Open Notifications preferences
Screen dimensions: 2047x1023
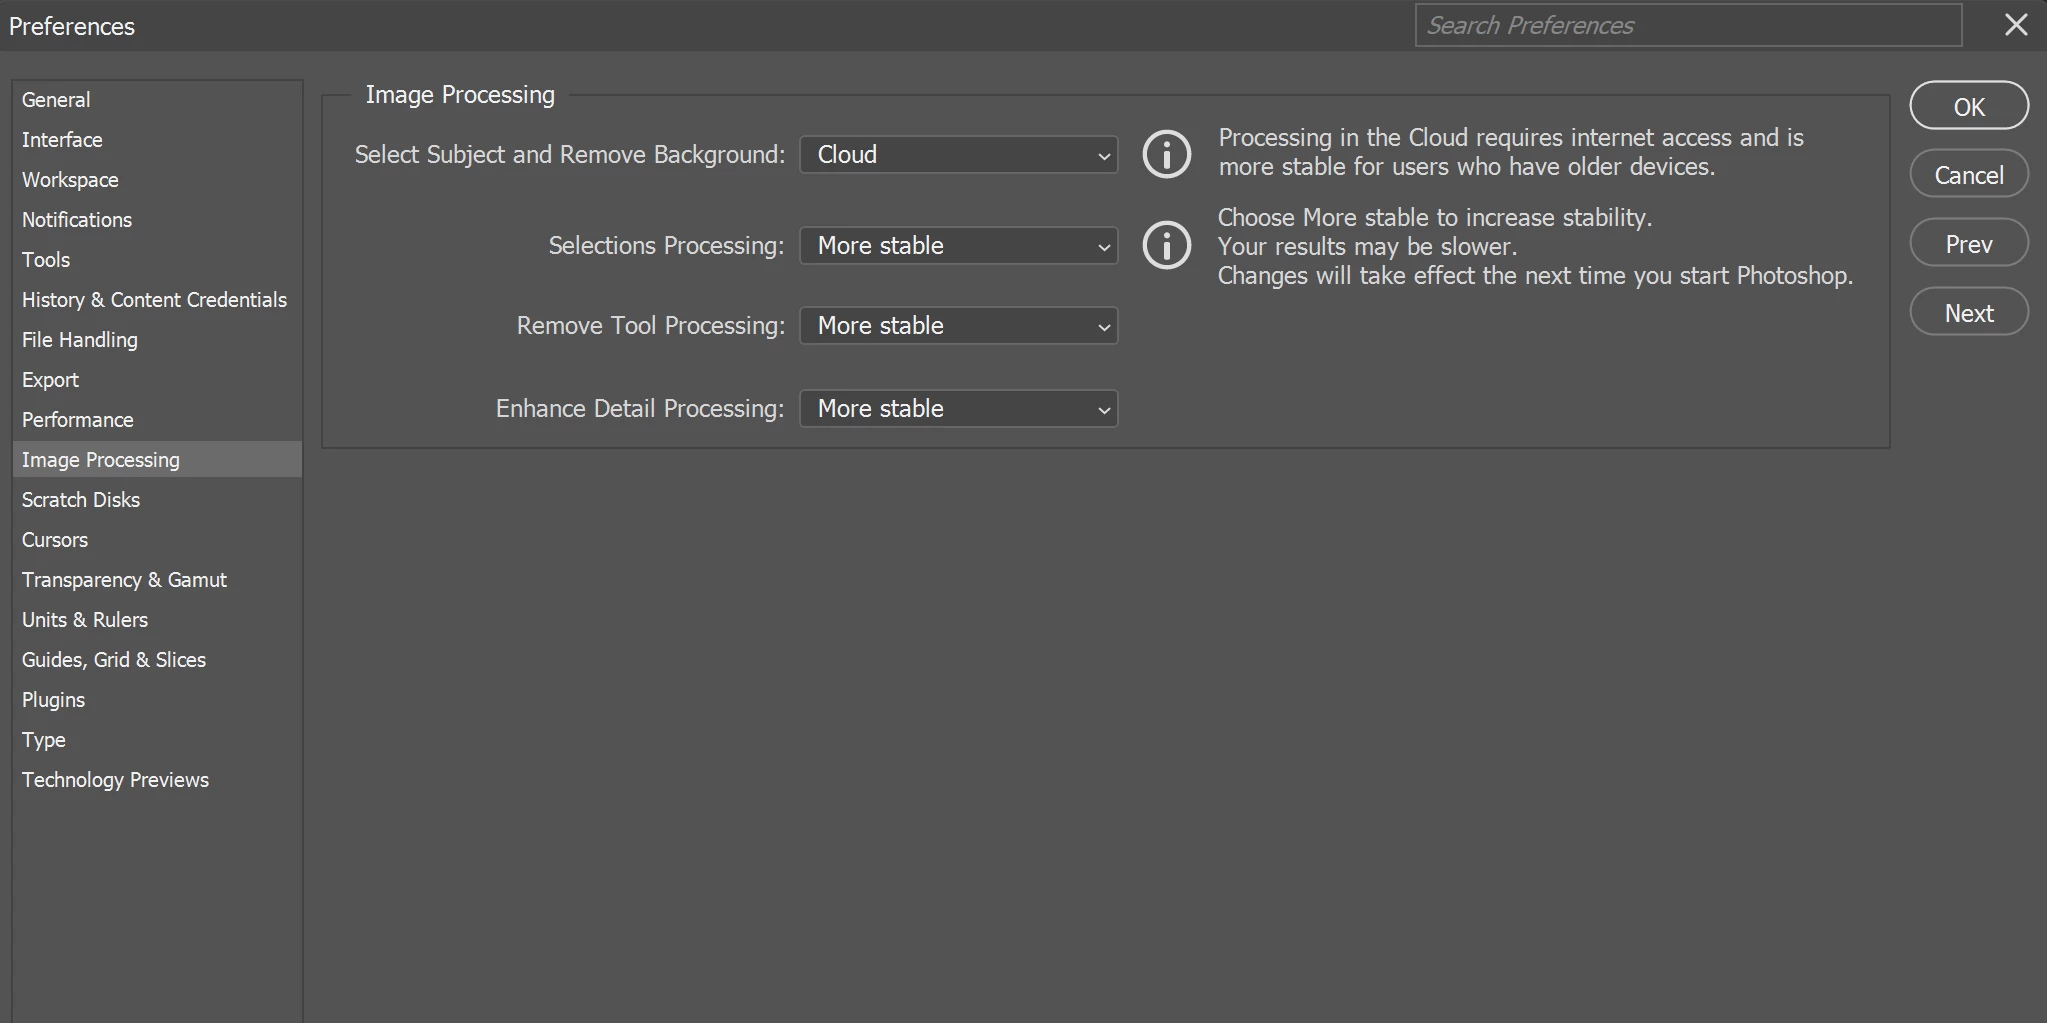pyautogui.click(x=157, y=220)
